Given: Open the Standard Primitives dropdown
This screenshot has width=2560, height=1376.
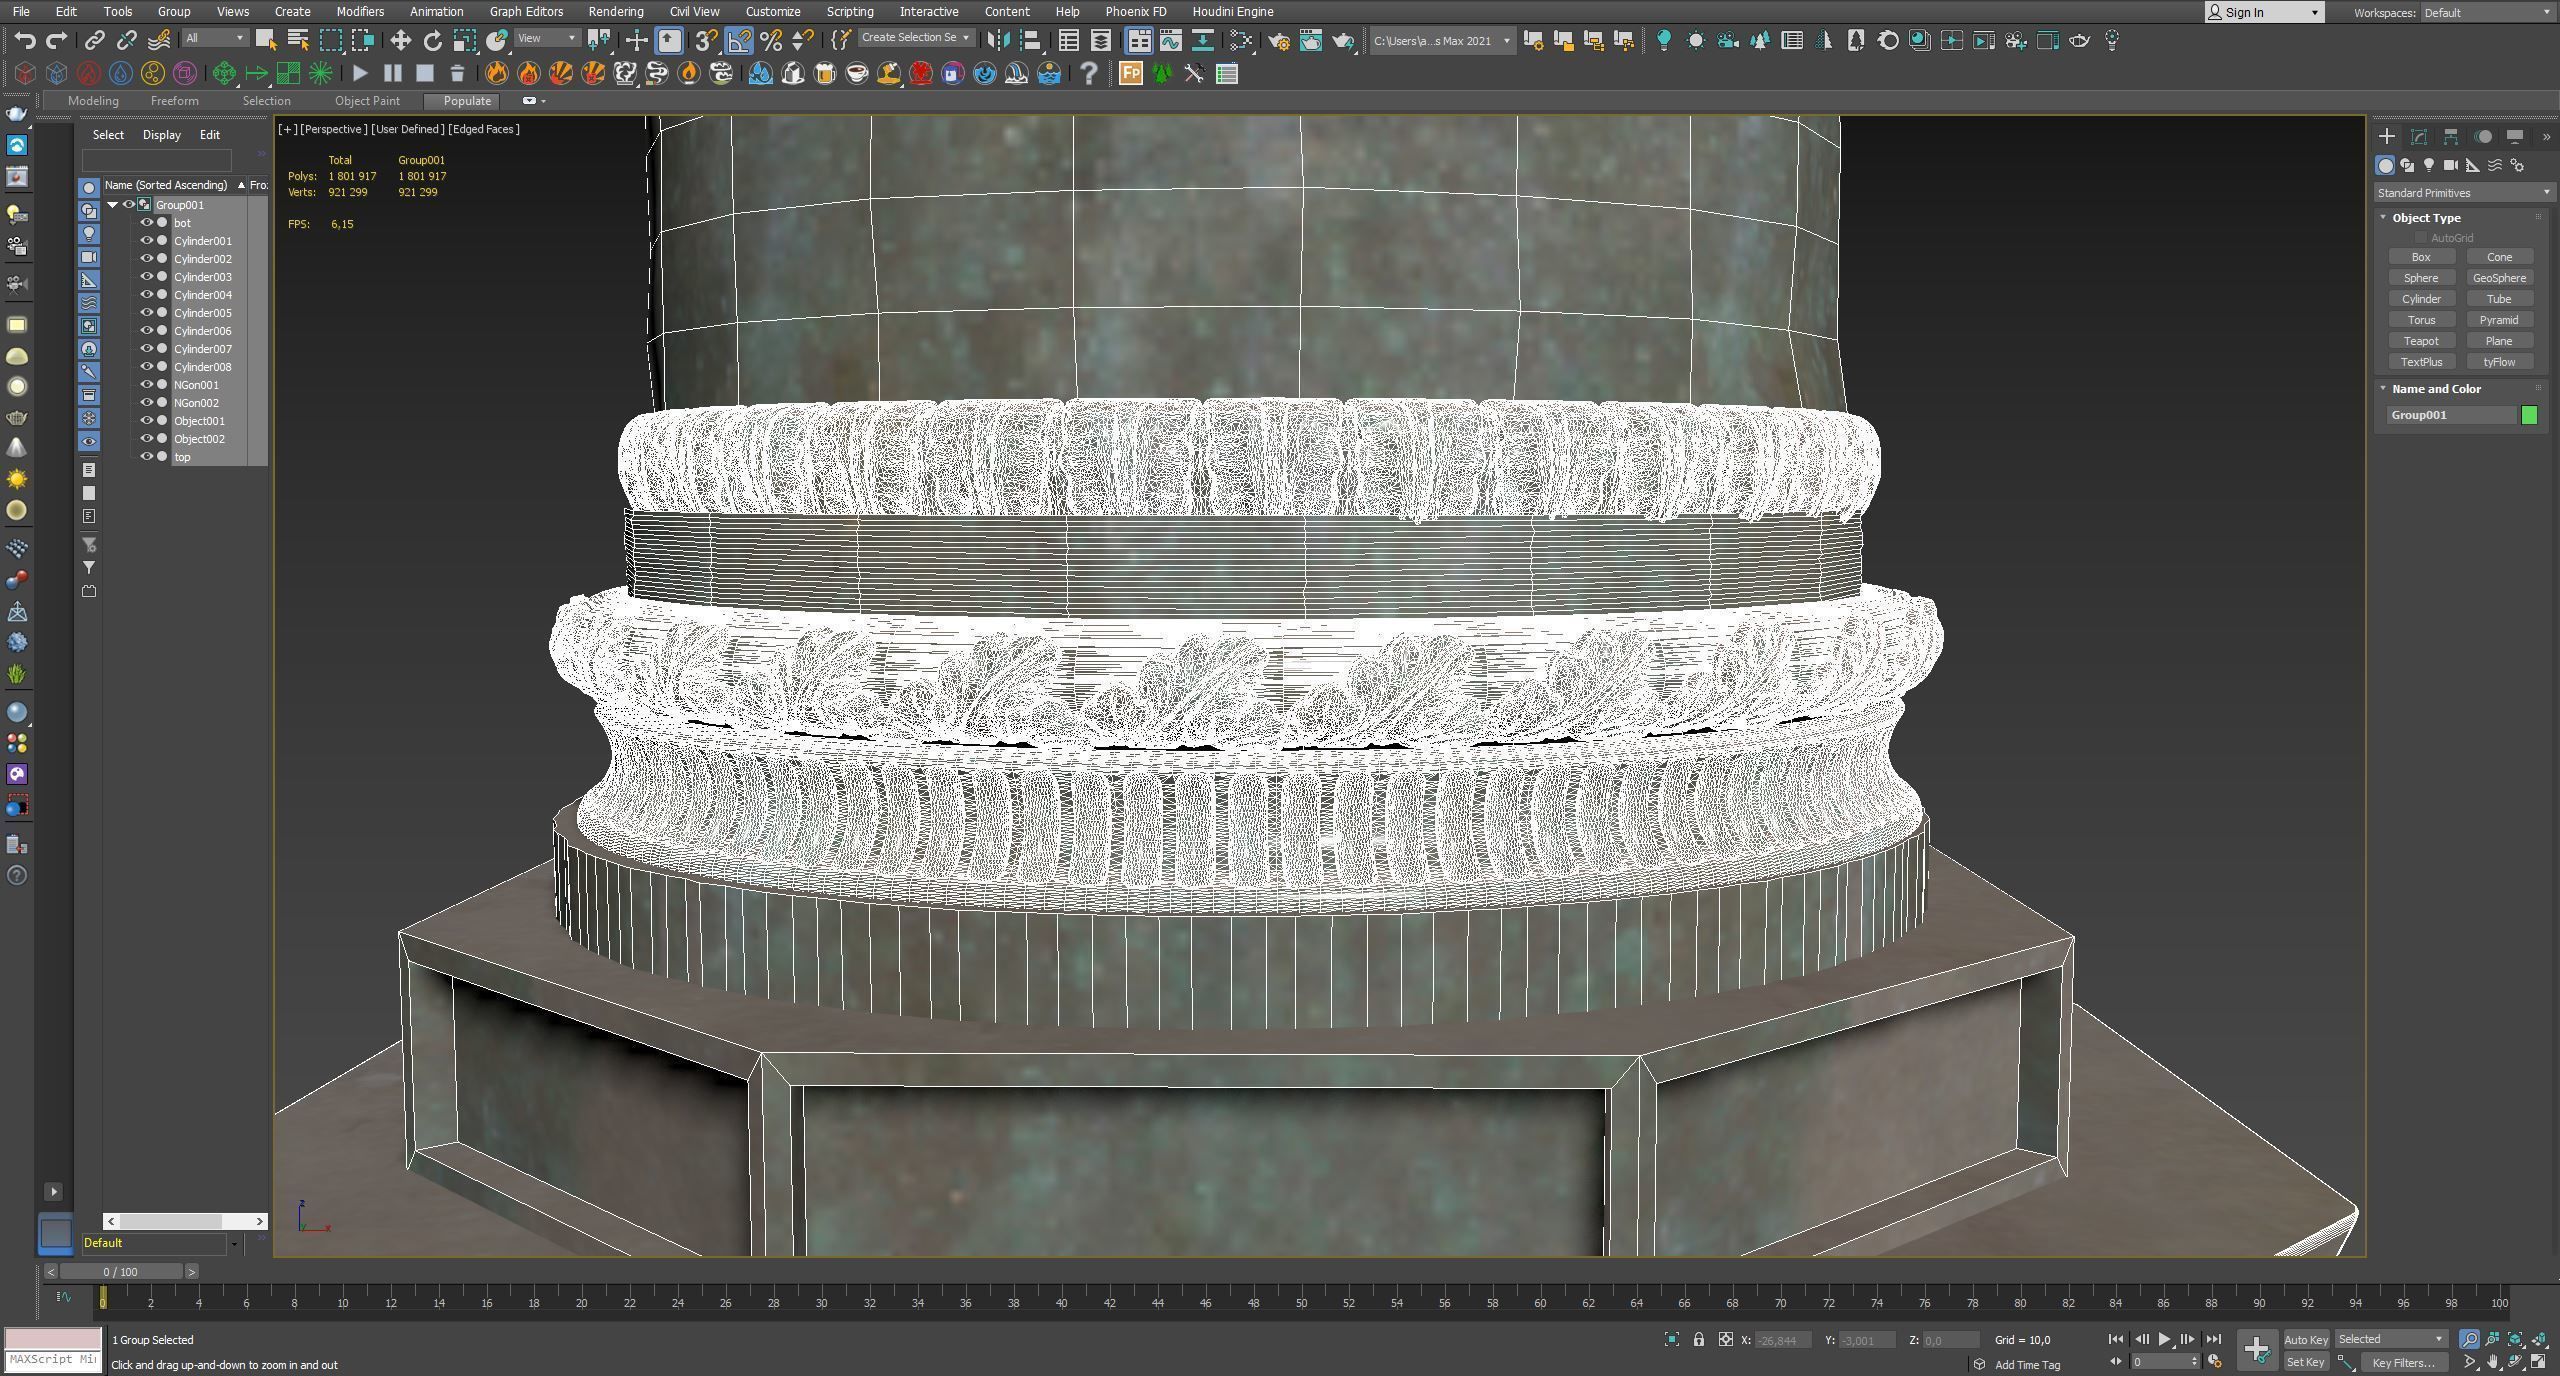Looking at the screenshot, I should pyautogui.click(x=2462, y=193).
